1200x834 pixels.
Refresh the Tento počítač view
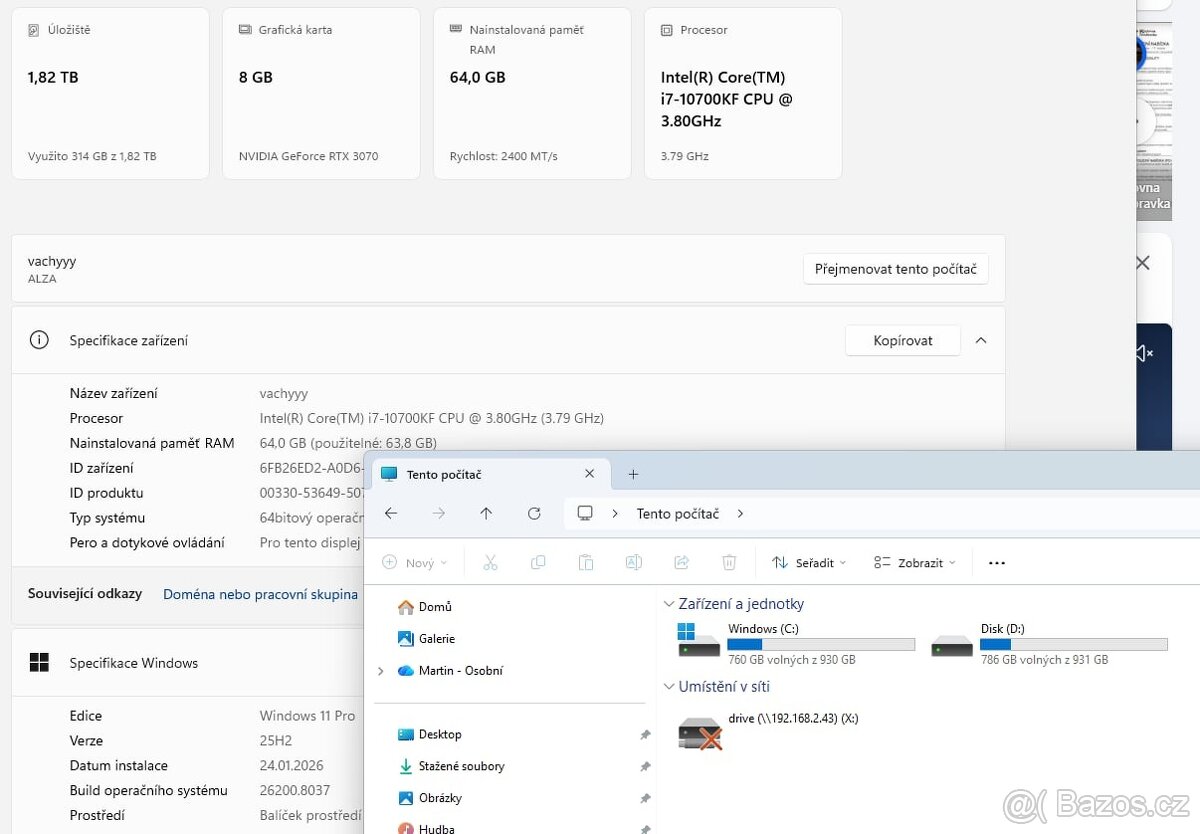(x=534, y=513)
